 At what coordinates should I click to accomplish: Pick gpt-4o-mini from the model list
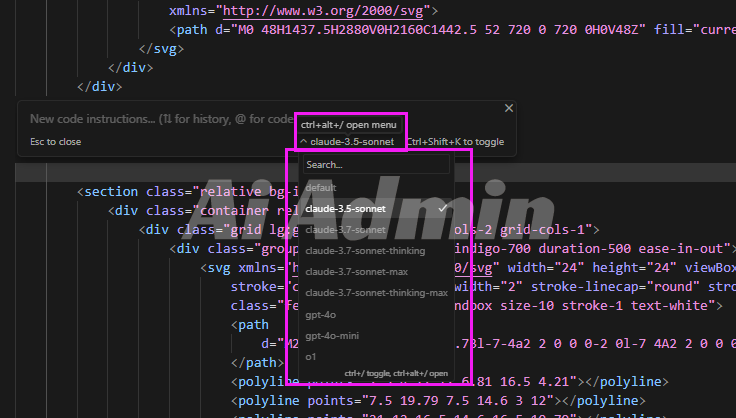click(376, 336)
